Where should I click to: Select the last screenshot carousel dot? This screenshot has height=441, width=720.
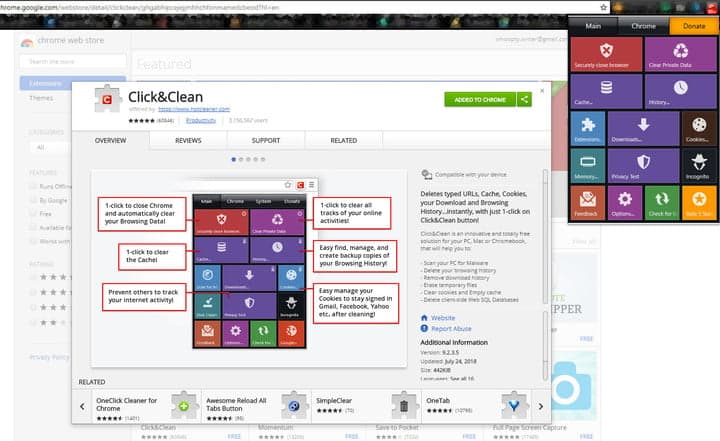click(x=263, y=159)
